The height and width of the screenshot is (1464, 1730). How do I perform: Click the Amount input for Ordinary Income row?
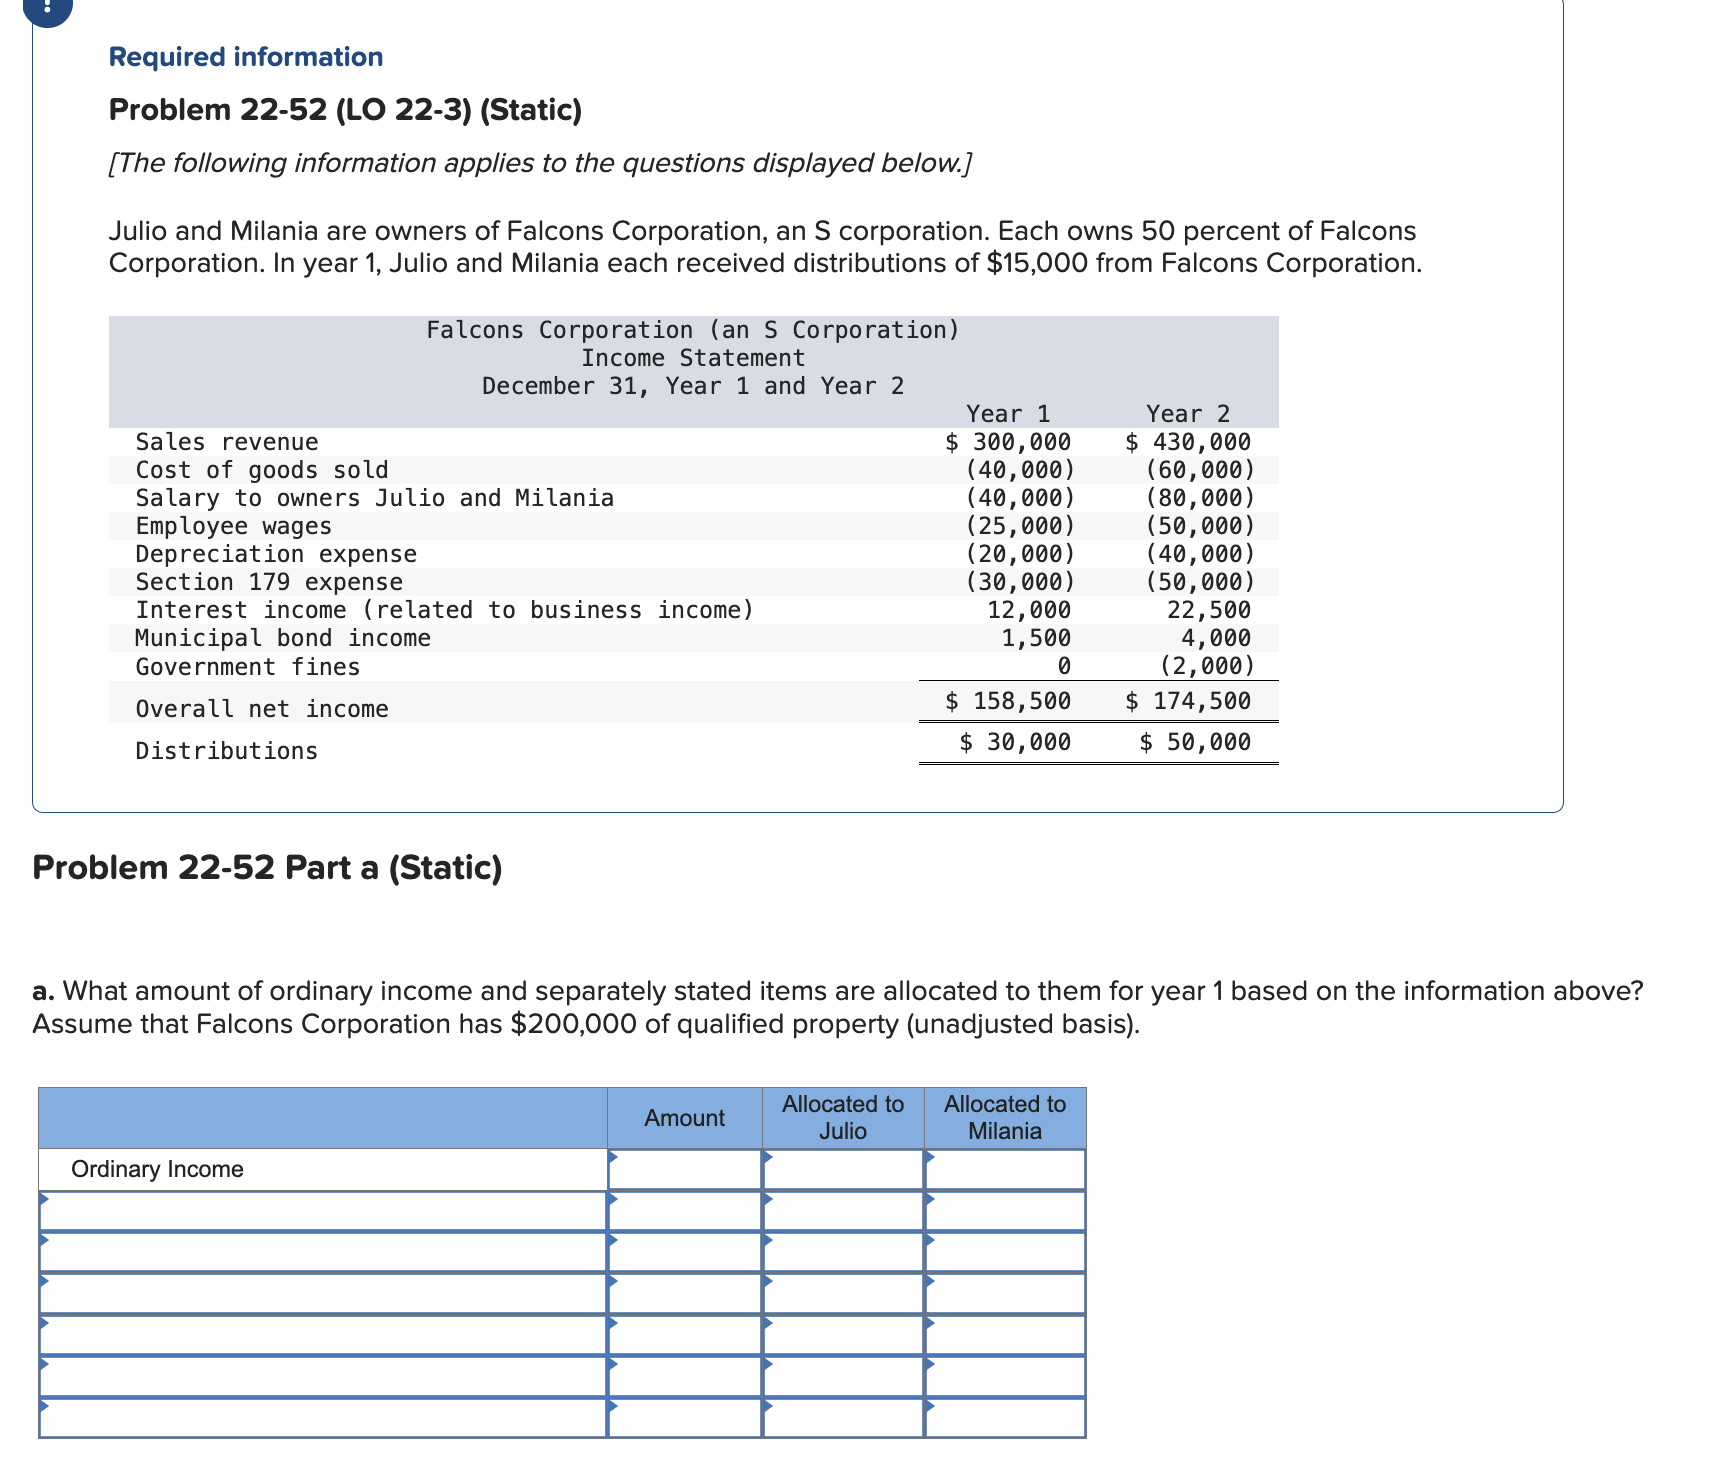(x=685, y=1168)
